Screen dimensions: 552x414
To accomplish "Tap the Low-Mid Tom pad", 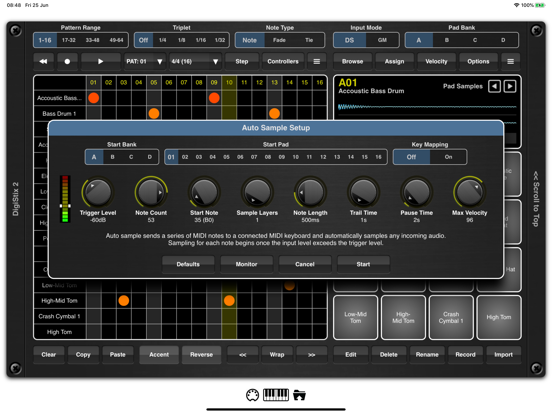I will pyautogui.click(x=356, y=317).
